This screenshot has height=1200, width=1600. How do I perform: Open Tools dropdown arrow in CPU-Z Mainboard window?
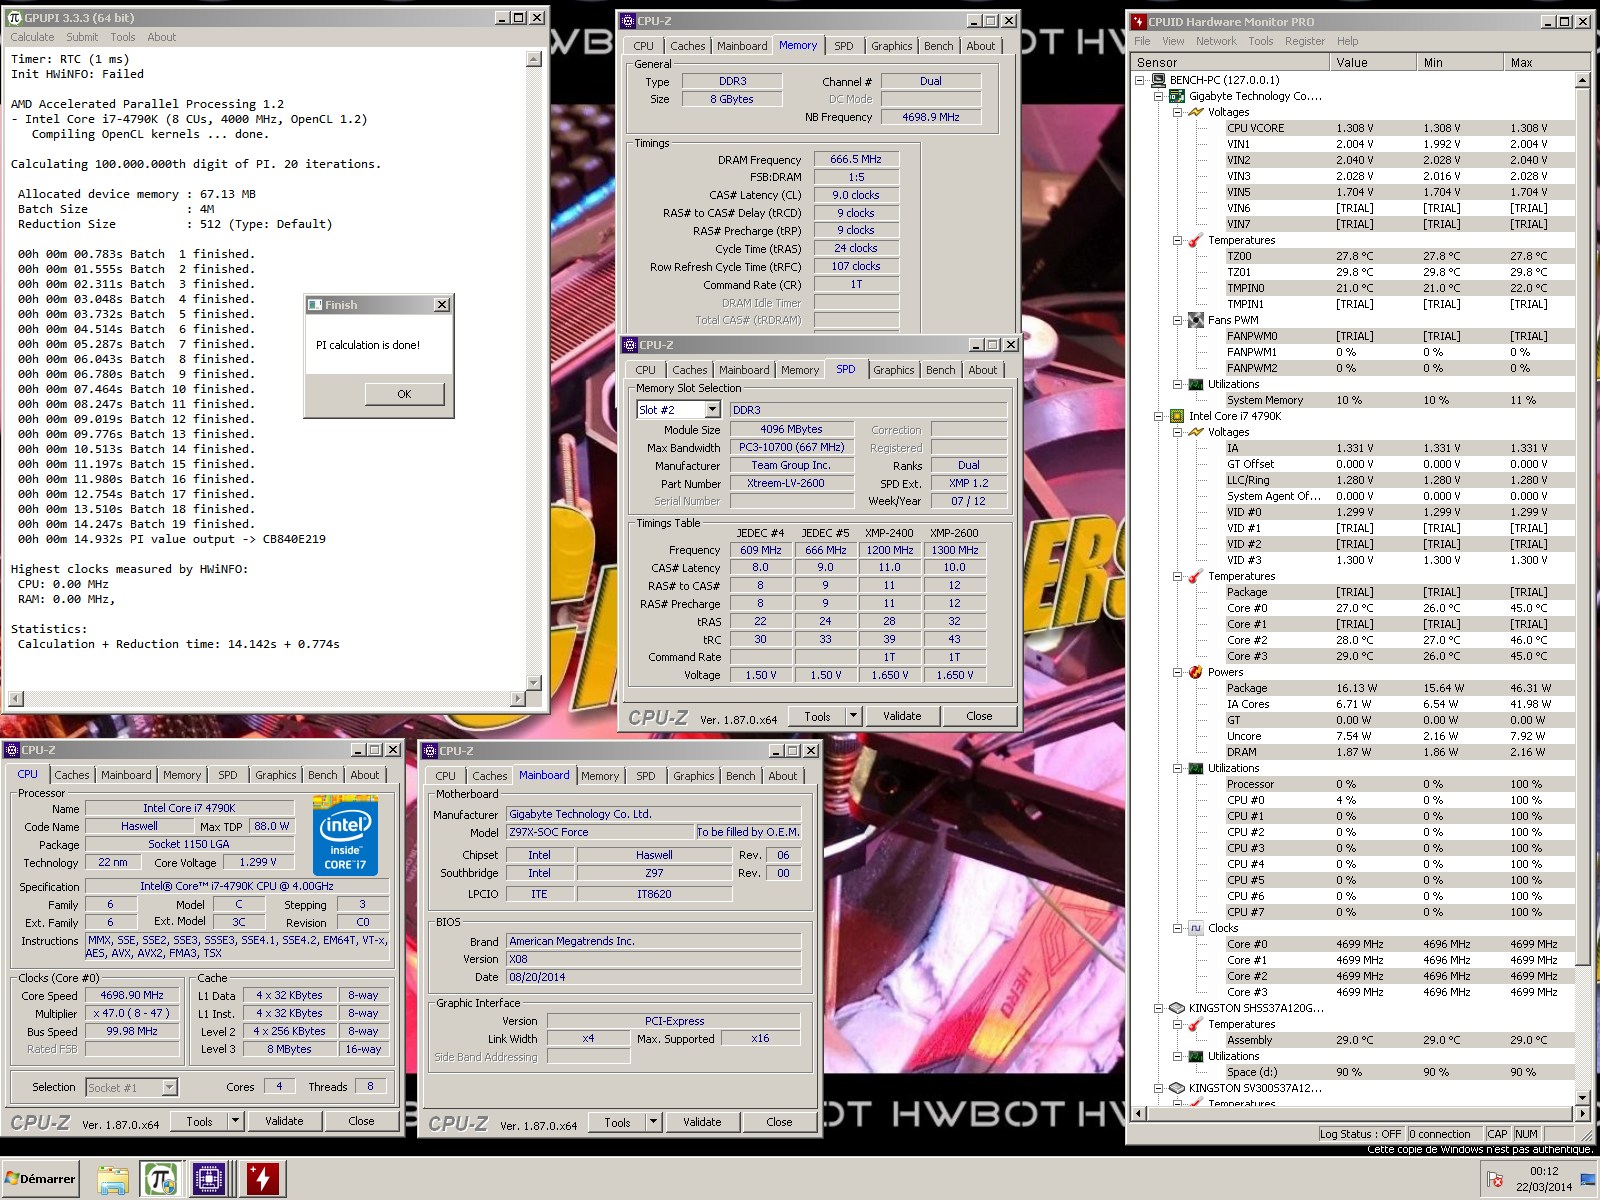pyautogui.click(x=653, y=1122)
